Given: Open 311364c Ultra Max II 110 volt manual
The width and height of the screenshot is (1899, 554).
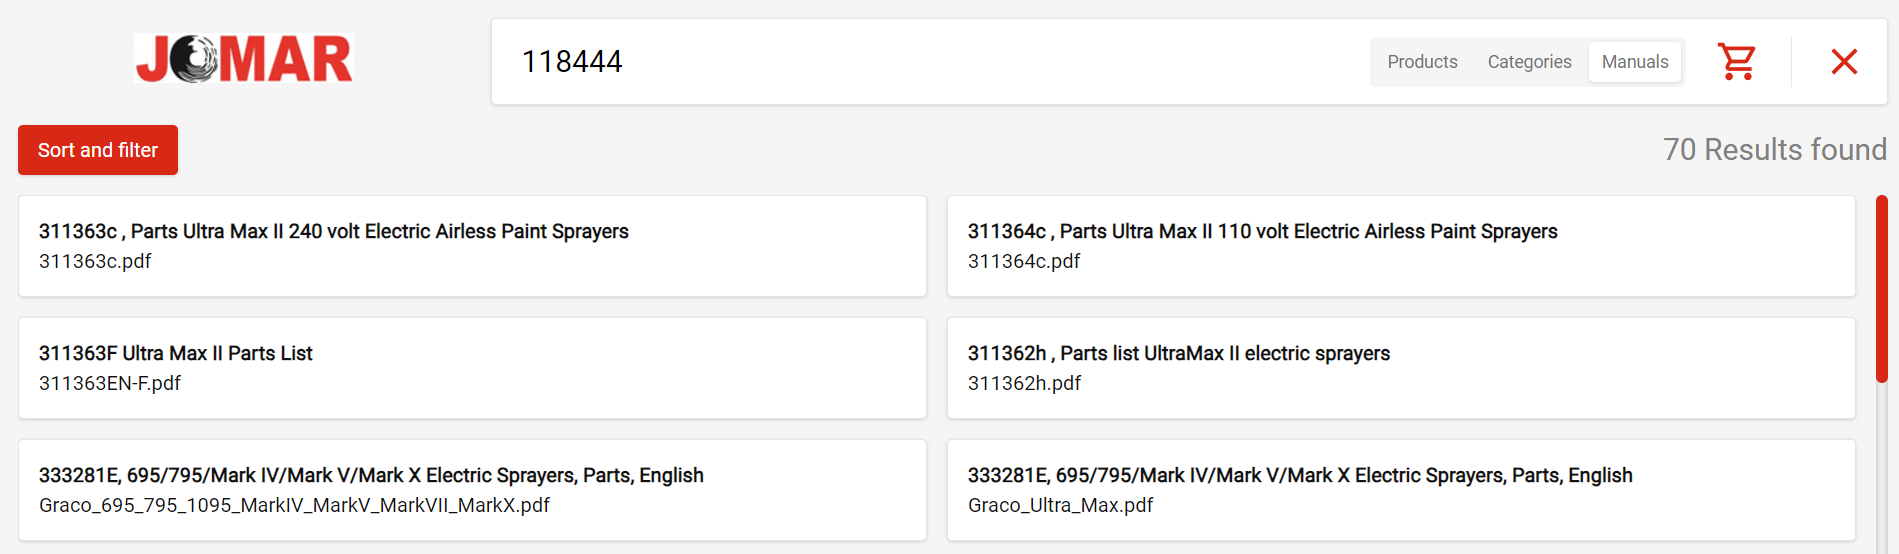Looking at the screenshot, I should point(1401,246).
